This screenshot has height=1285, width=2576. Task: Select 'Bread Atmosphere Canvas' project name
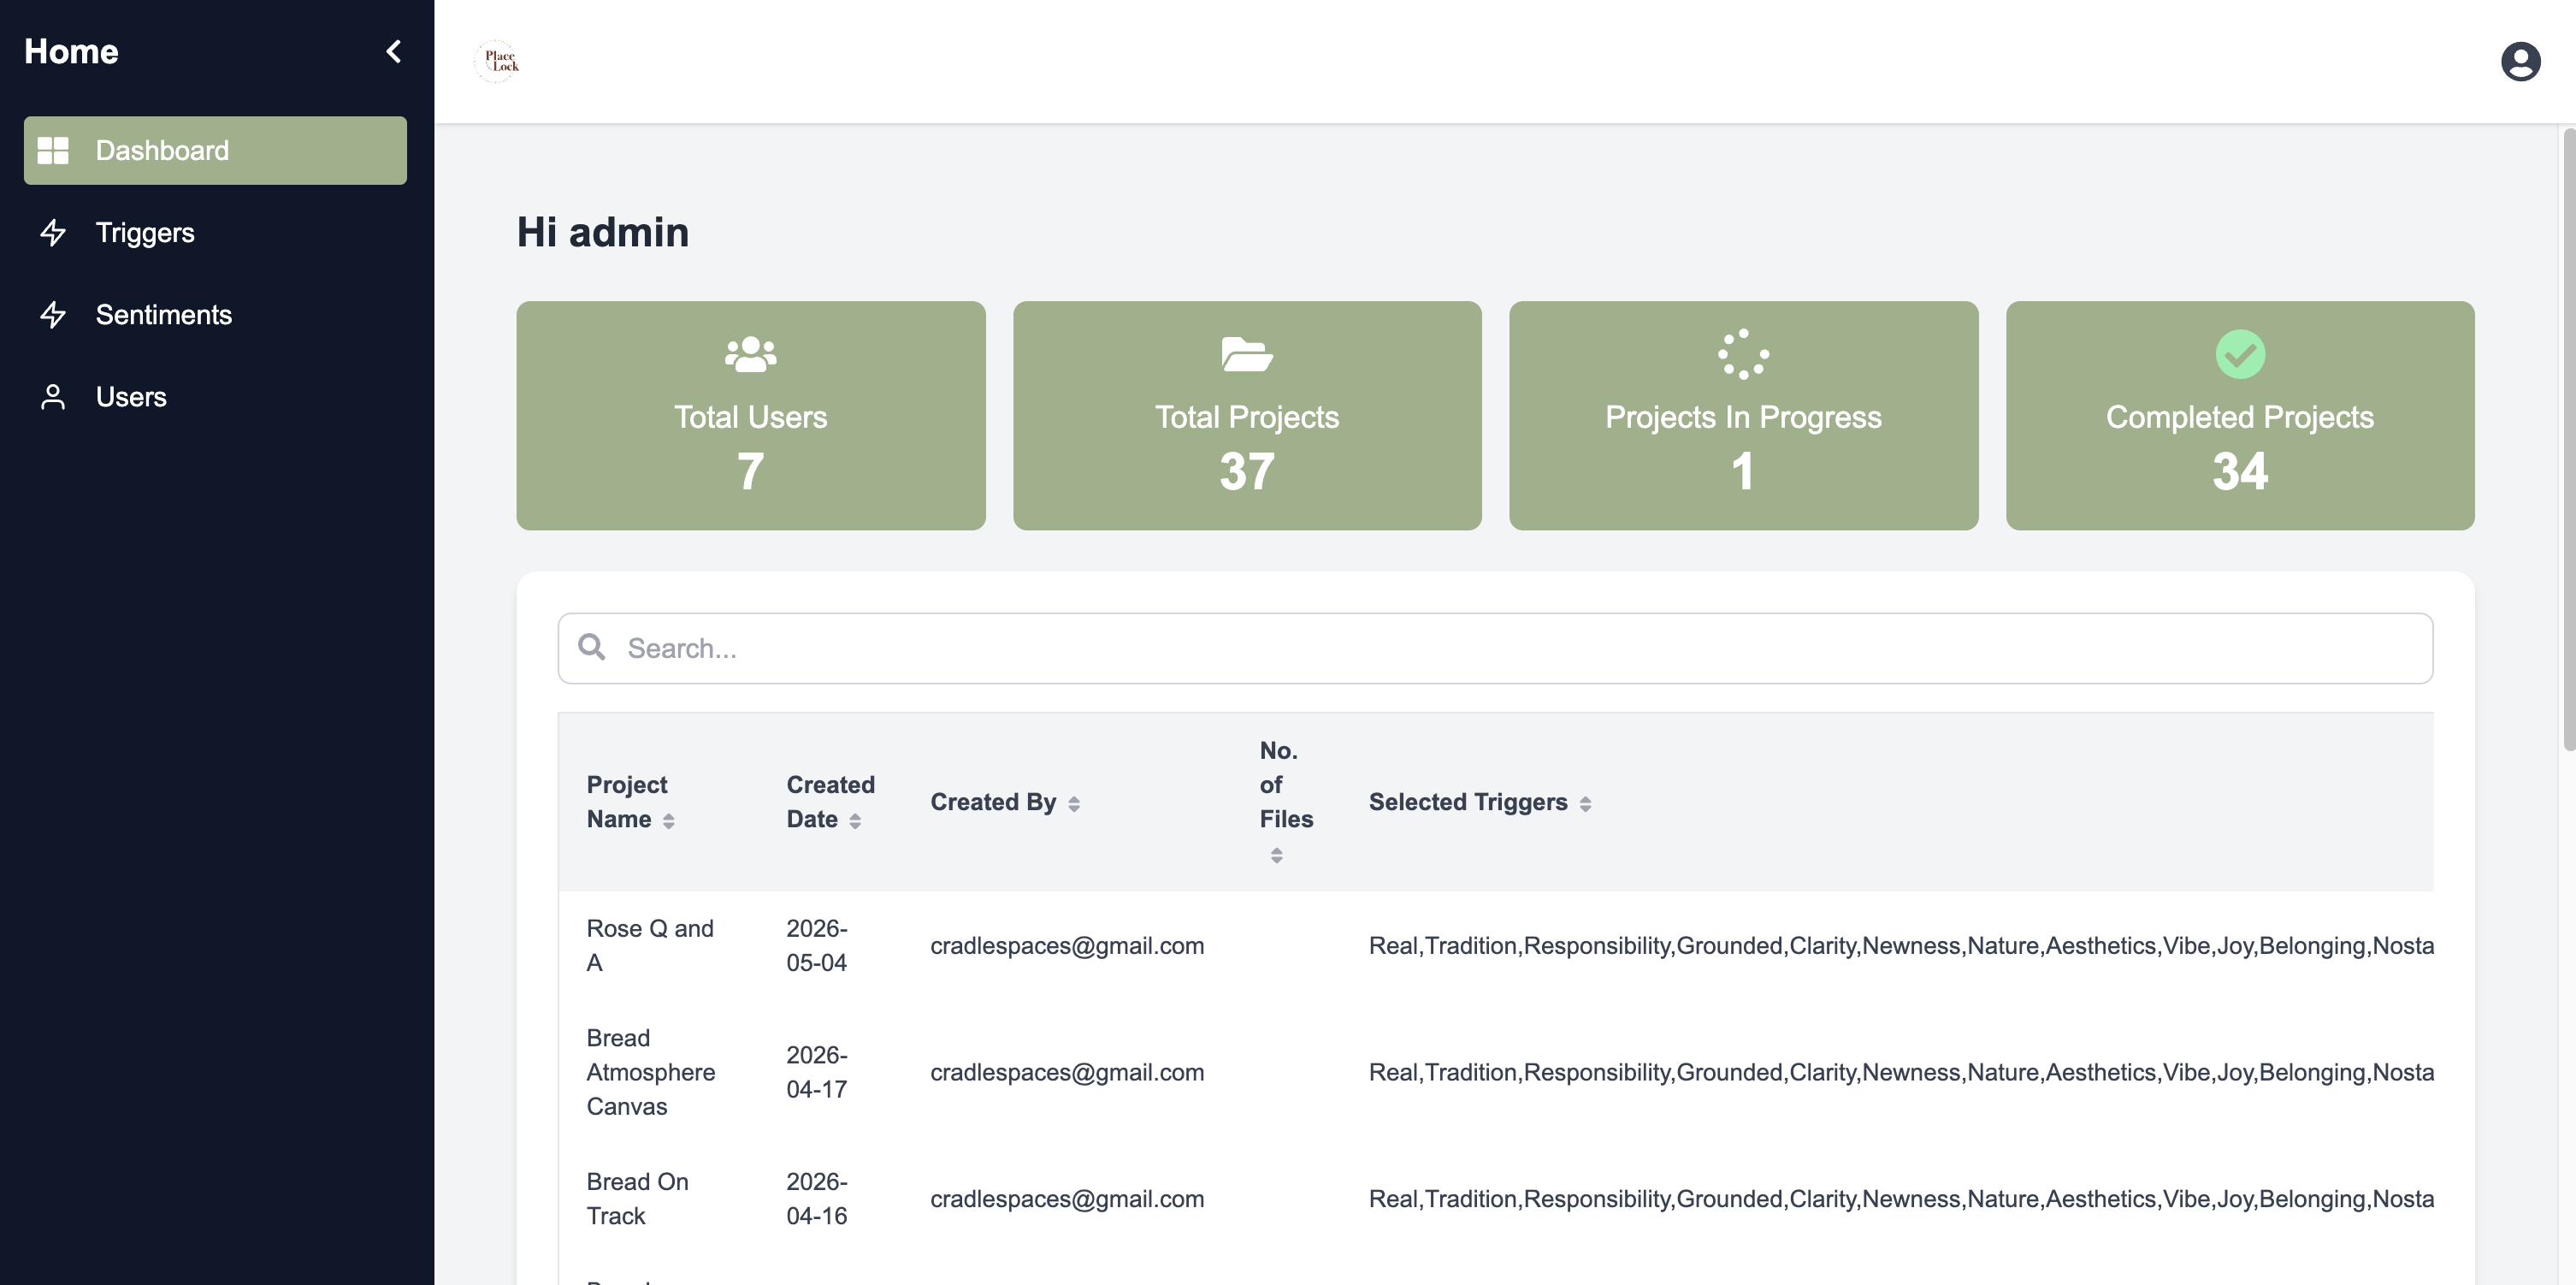tap(651, 1072)
